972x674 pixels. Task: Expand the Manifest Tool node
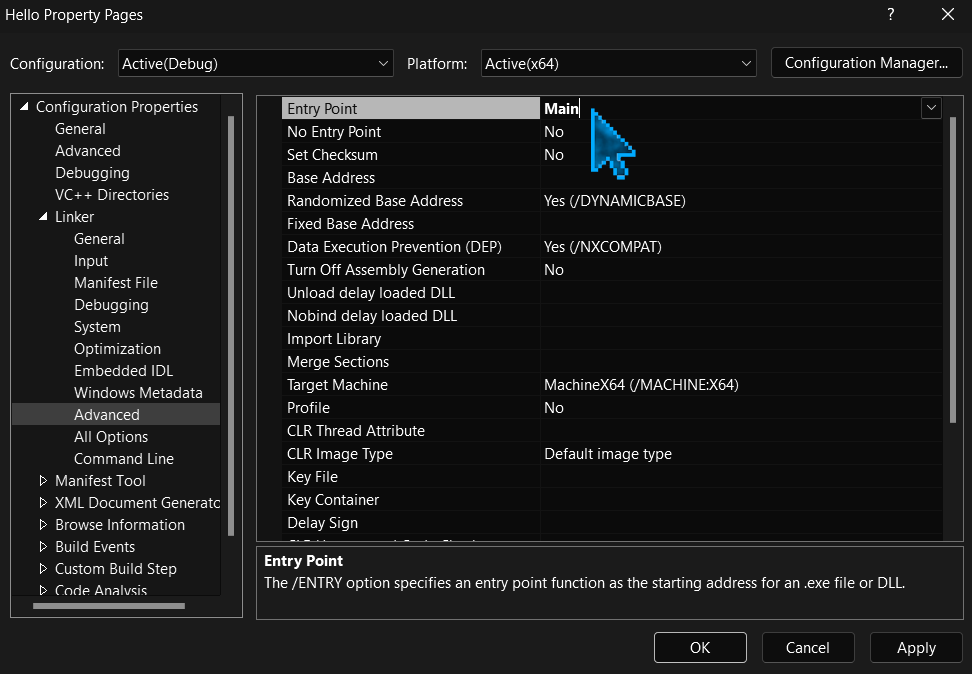click(x=43, y=481)
